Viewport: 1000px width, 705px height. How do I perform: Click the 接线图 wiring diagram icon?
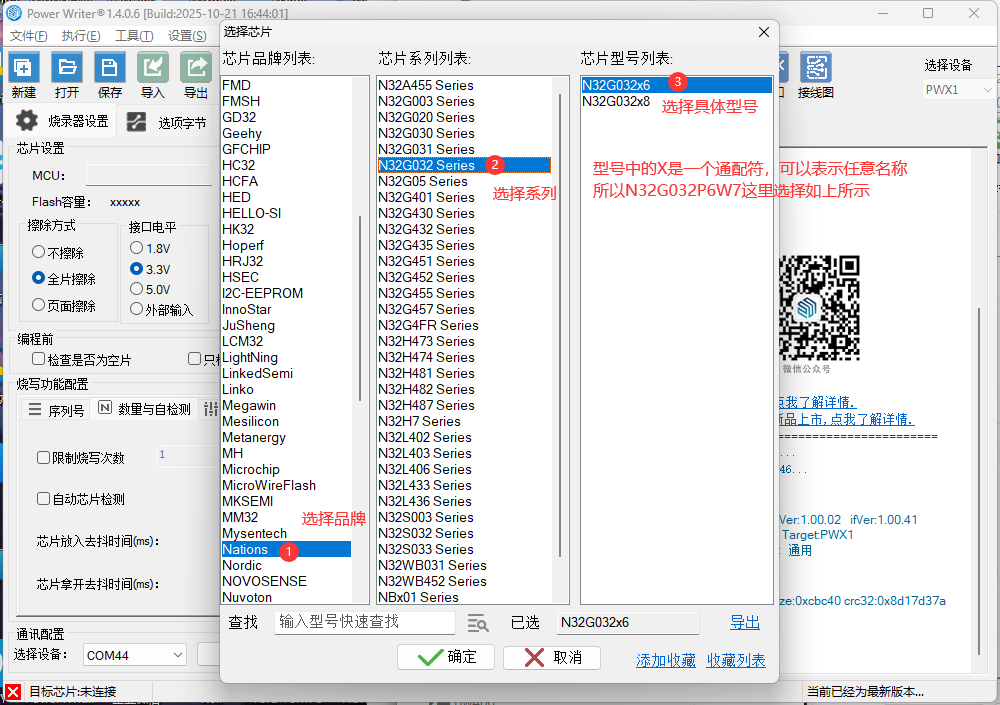816,68
